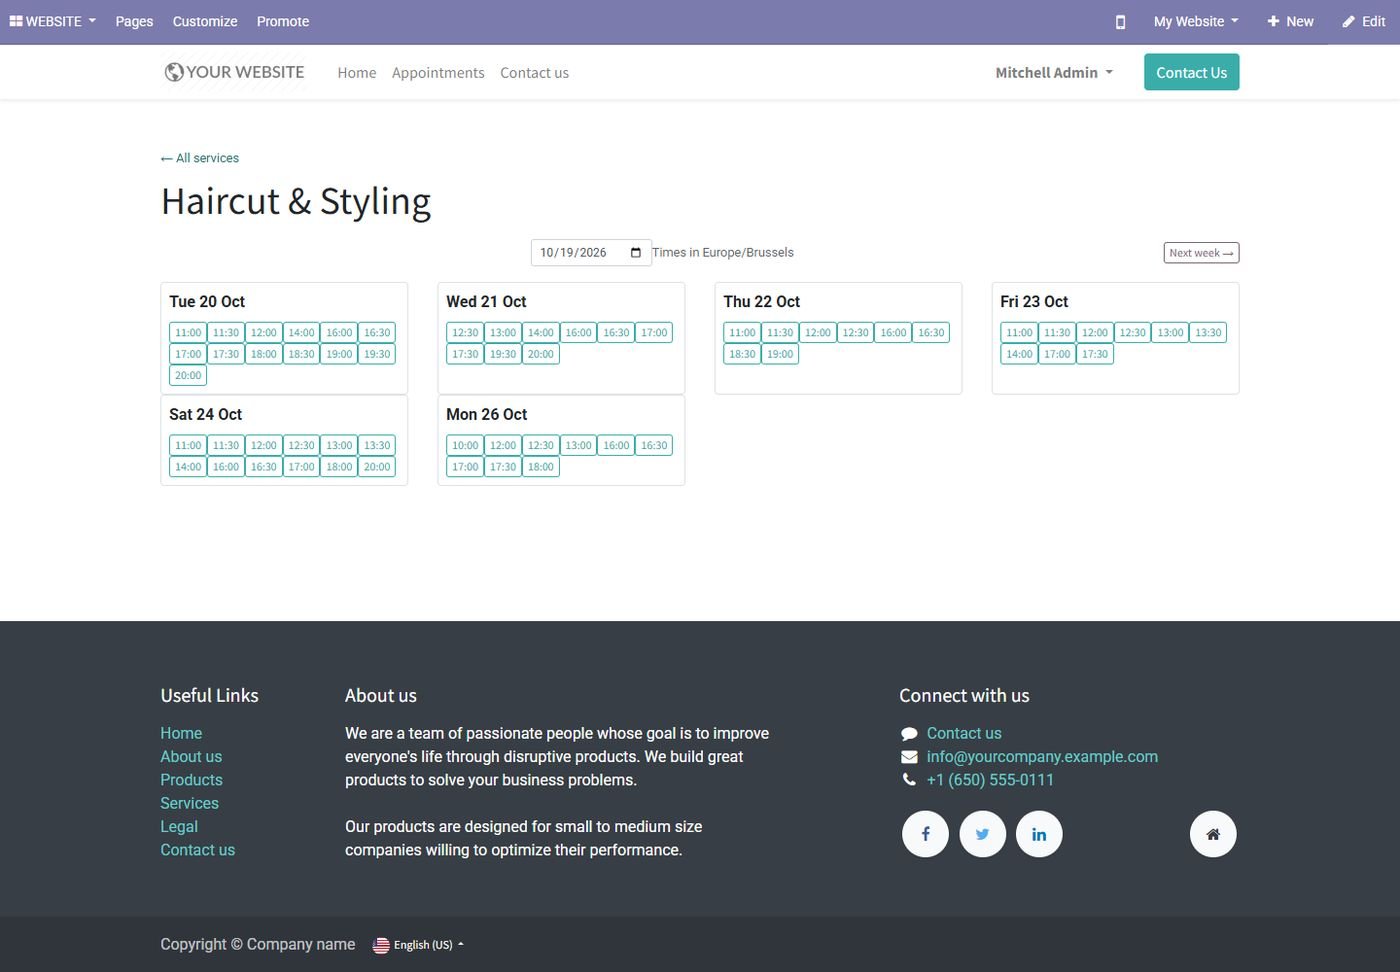
Task: Go back to All services
Action: click(x=200, y=158)
